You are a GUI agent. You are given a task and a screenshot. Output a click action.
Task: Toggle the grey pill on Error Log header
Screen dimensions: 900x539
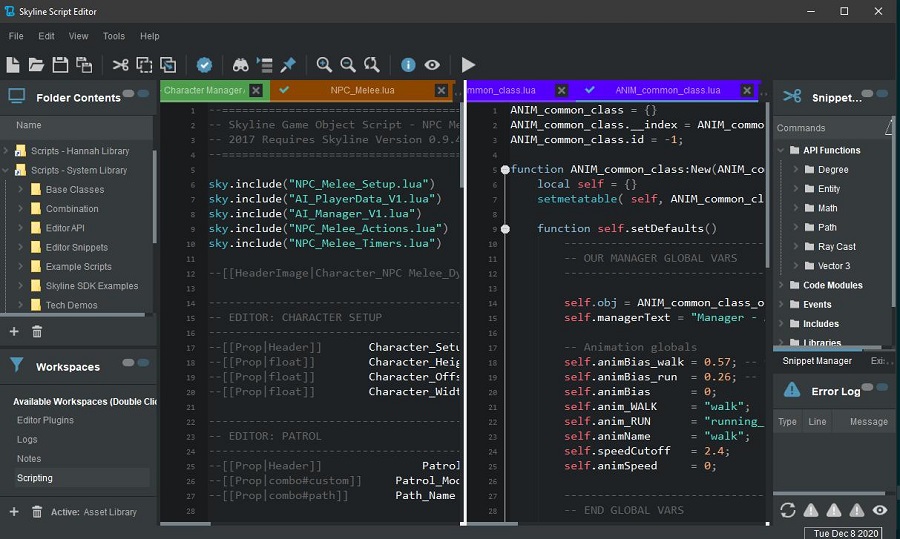point(867,387)
